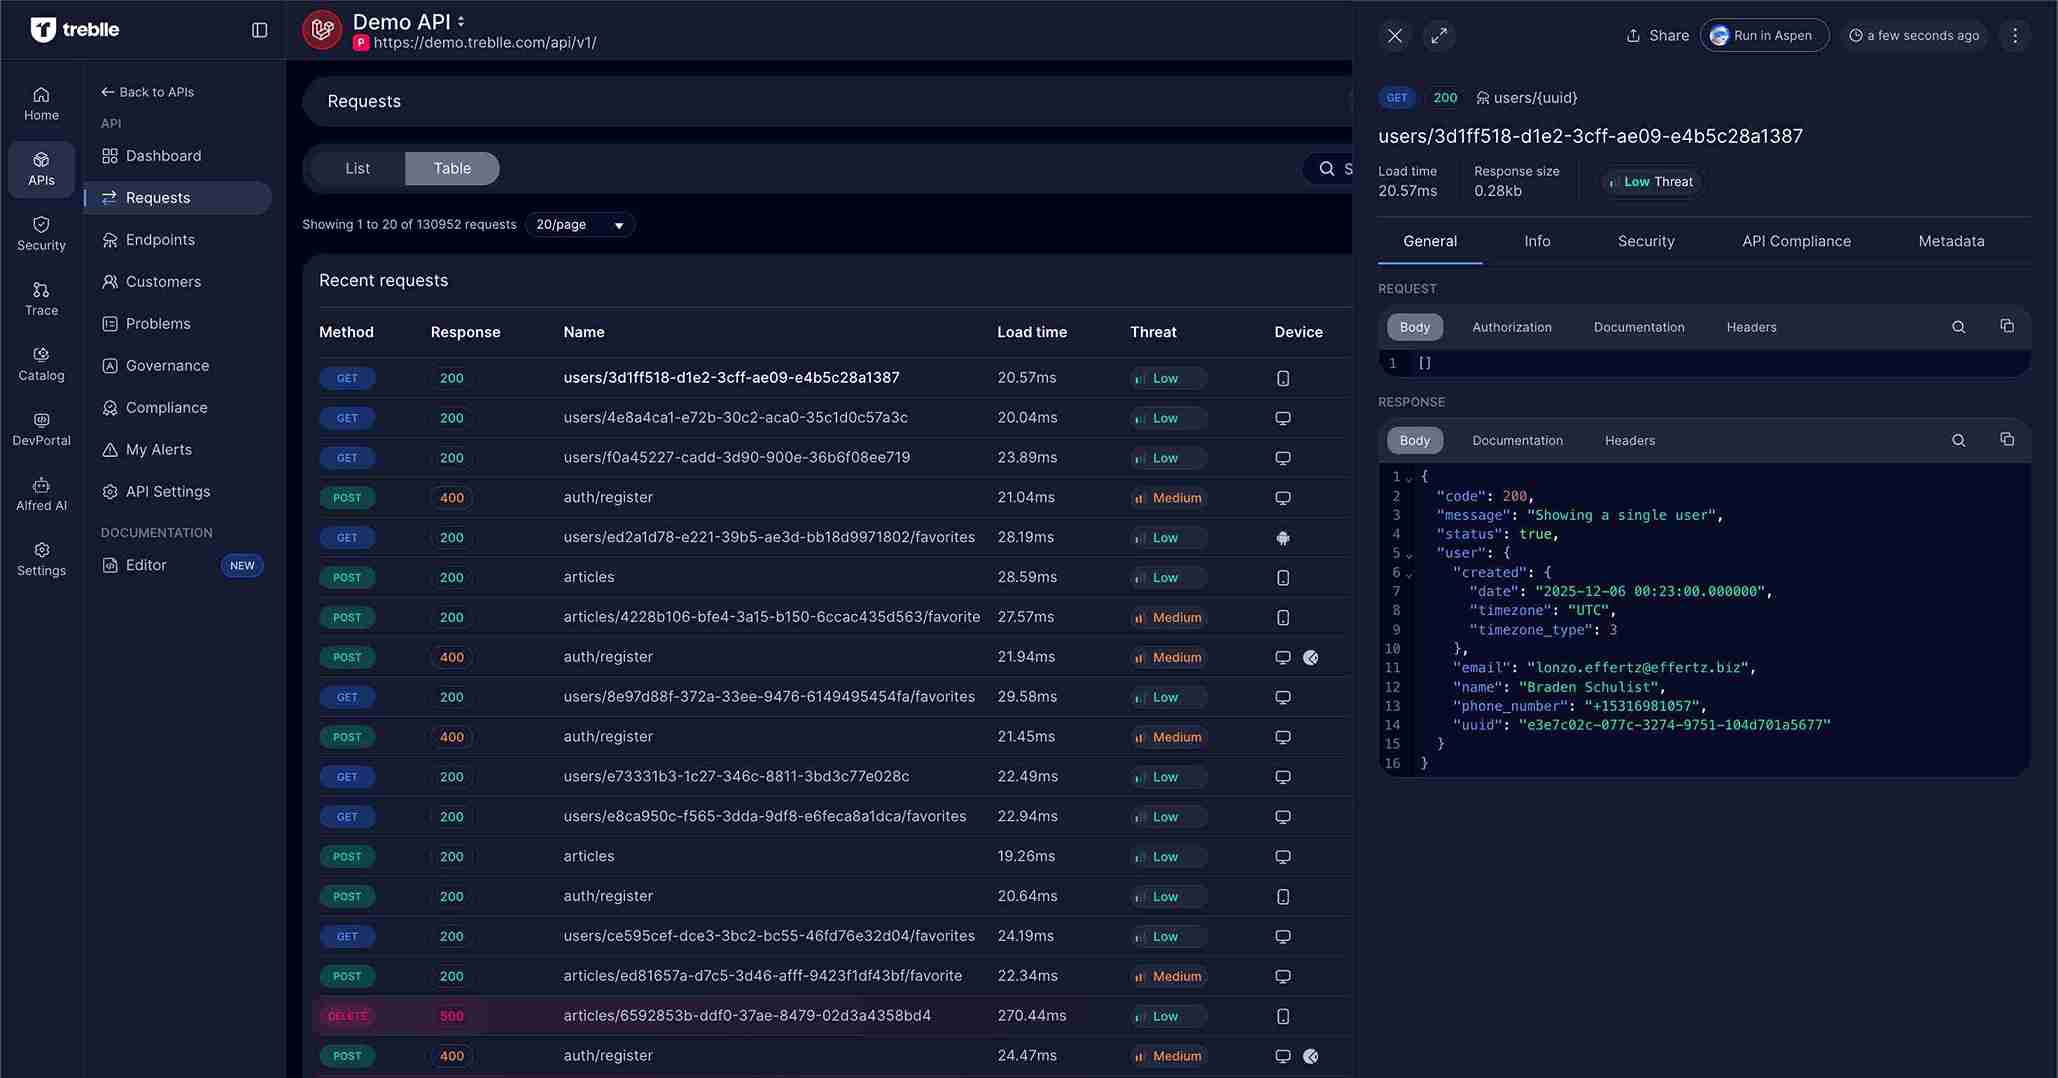Collapse the left sidebar
This screenshot has height=1078, width=2058.
click(x=258, y=30)
